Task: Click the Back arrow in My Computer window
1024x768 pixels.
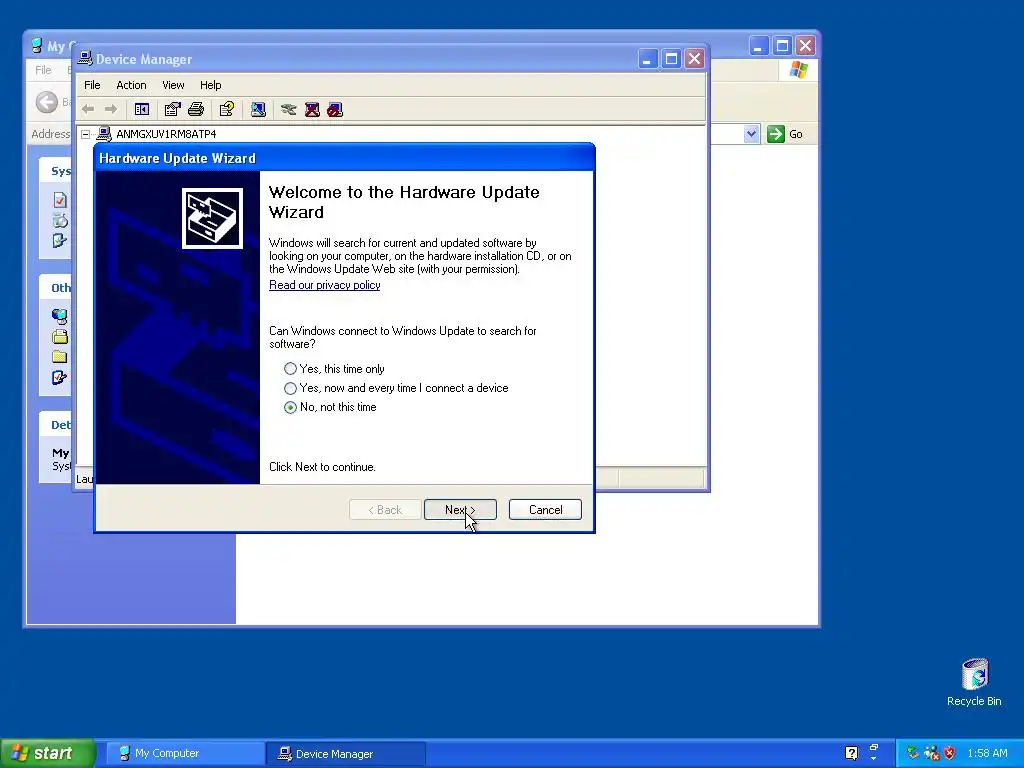Action: pyautogui.click(x=47, y=102)
